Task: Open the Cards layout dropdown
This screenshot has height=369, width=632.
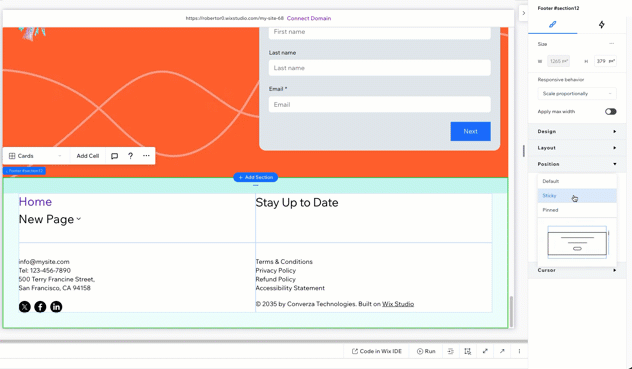Action: tap(35, 156)
